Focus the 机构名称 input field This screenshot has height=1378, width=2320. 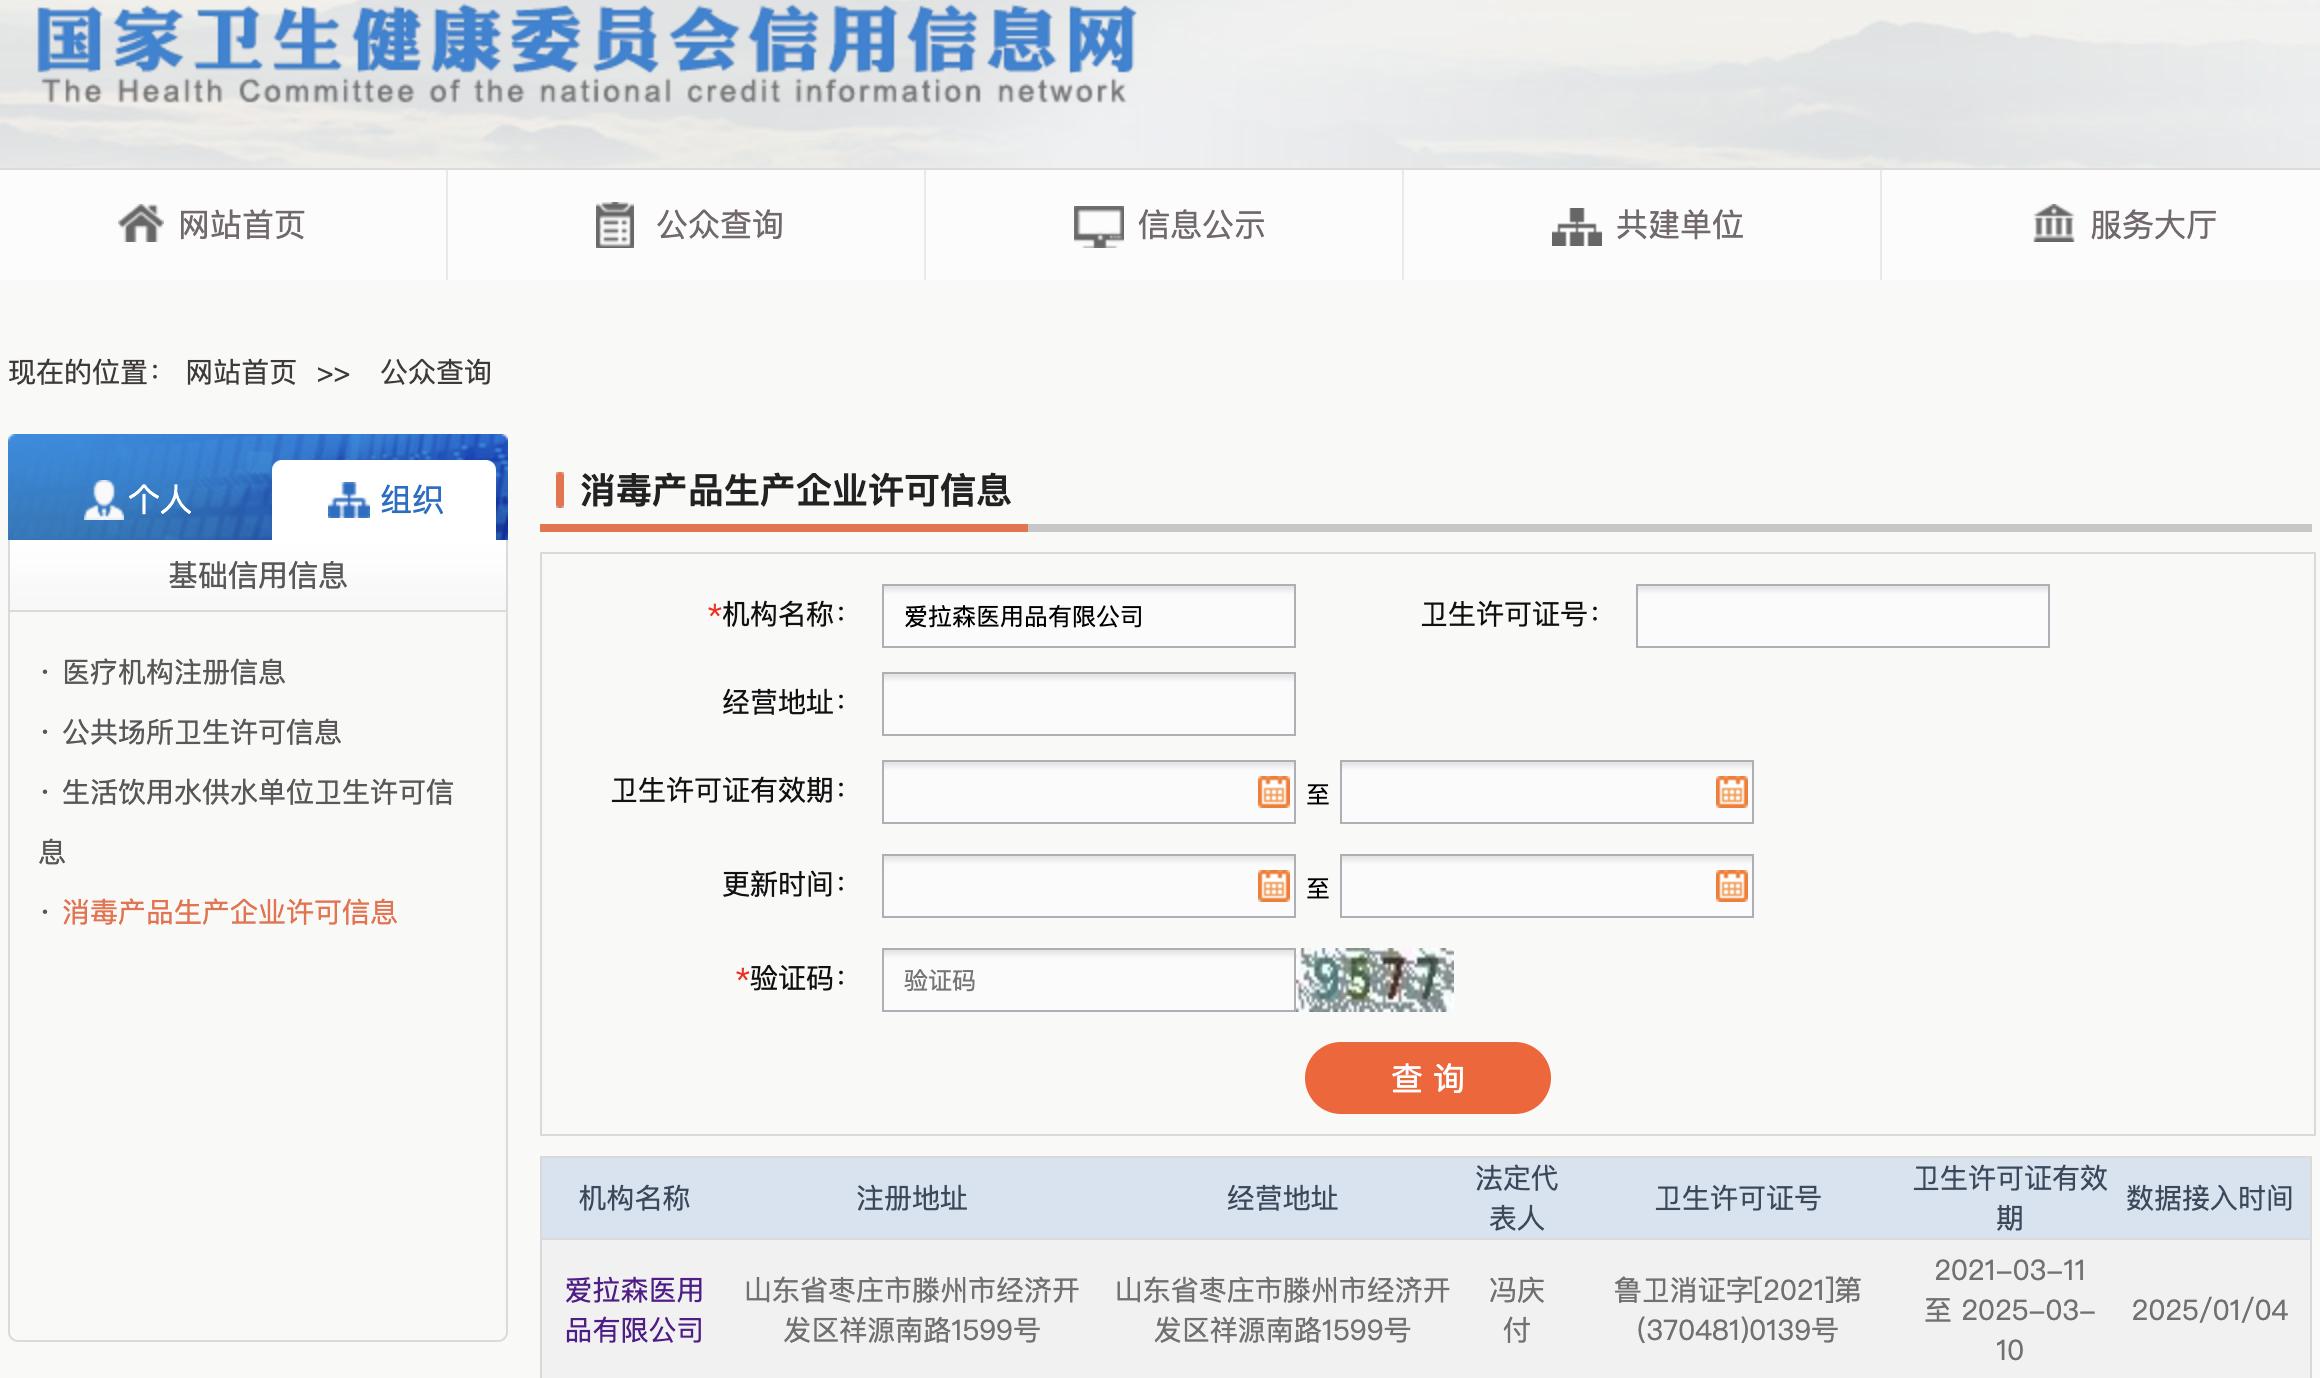coord(1088,616)
